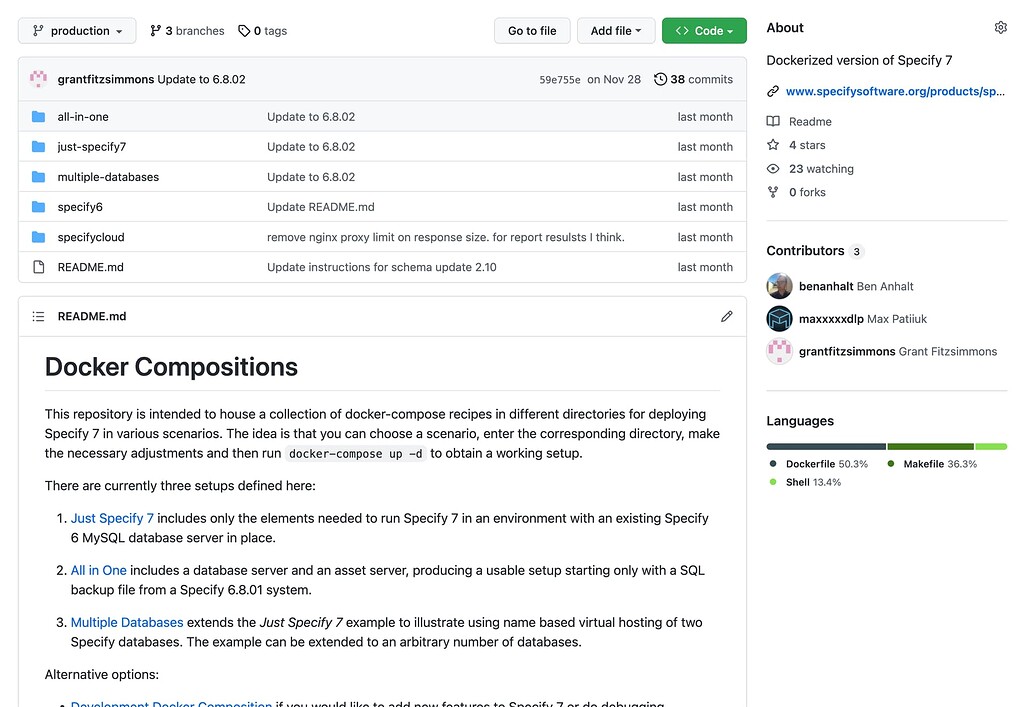The image size is (1024, 707).
Task: Open the Just Specify 7 link
Action: pyautogui.click(x=112, y=519)
